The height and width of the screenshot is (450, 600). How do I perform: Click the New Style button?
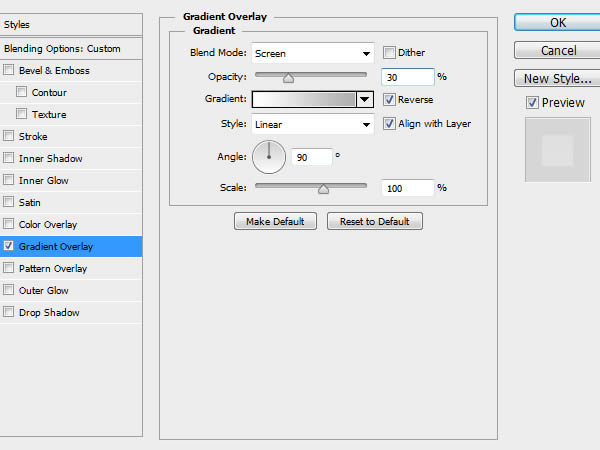557,78
